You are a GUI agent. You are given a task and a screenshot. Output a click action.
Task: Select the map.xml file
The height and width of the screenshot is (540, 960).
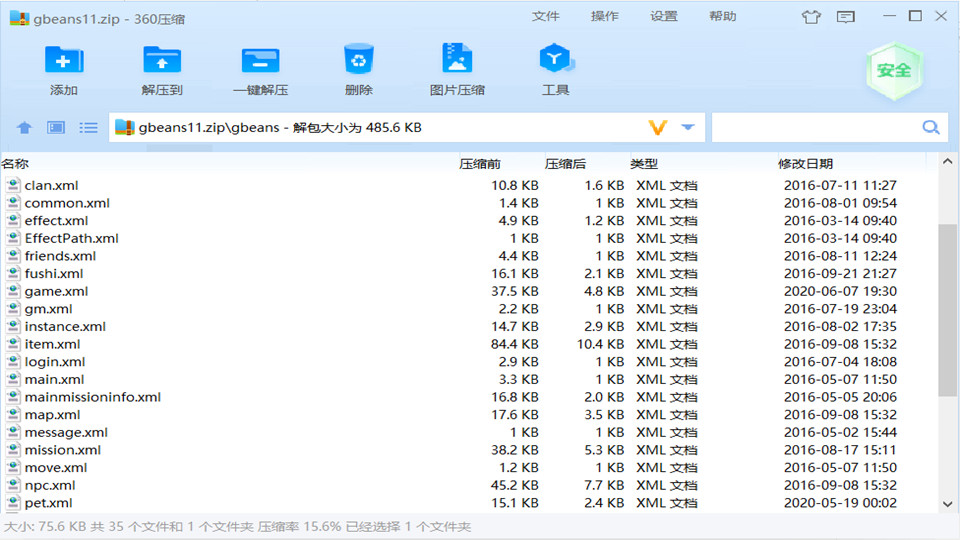click(52, 414)
